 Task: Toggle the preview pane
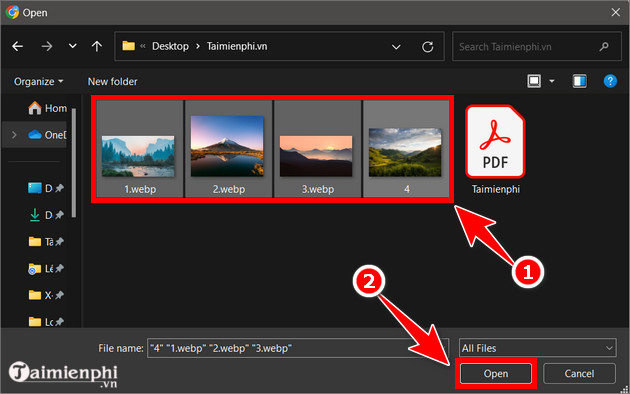pos(579,81)
